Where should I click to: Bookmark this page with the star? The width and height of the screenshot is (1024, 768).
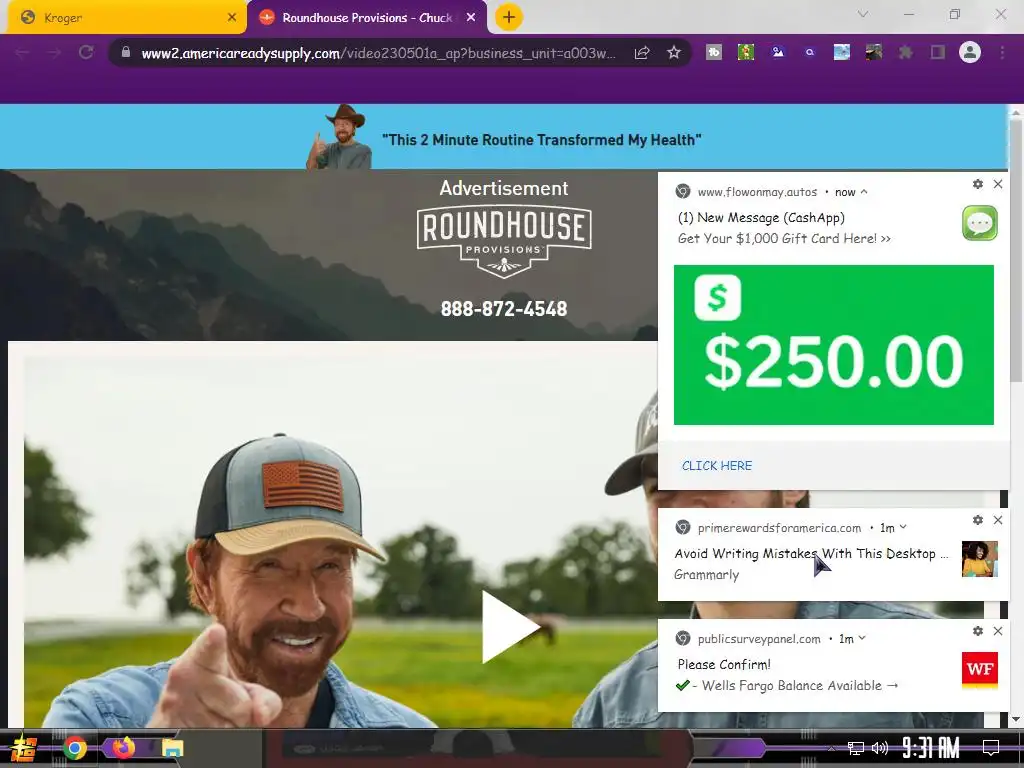coord(674,52)
